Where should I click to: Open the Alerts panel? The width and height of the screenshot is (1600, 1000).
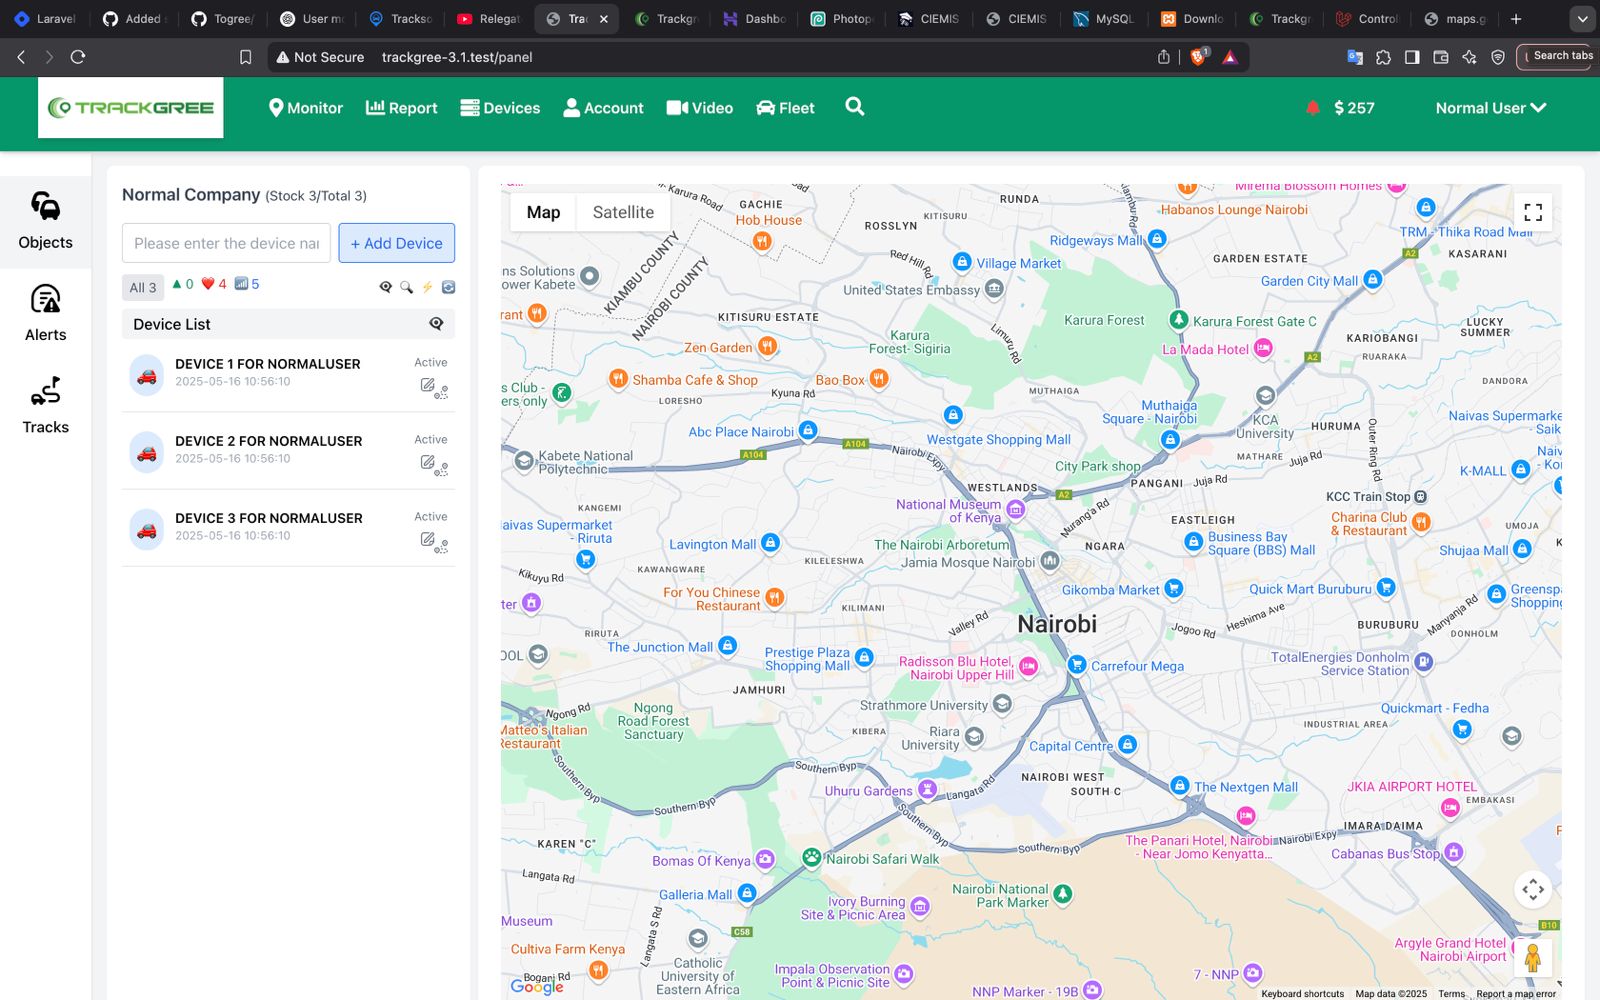pyautogui.click(x=45, y=312)
